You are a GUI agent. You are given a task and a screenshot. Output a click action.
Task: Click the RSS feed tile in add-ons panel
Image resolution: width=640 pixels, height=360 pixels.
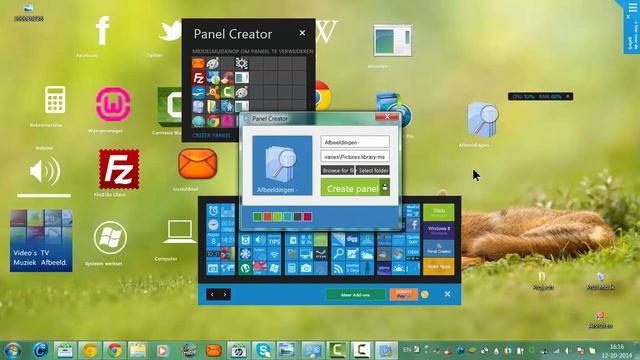pos(338,268)
